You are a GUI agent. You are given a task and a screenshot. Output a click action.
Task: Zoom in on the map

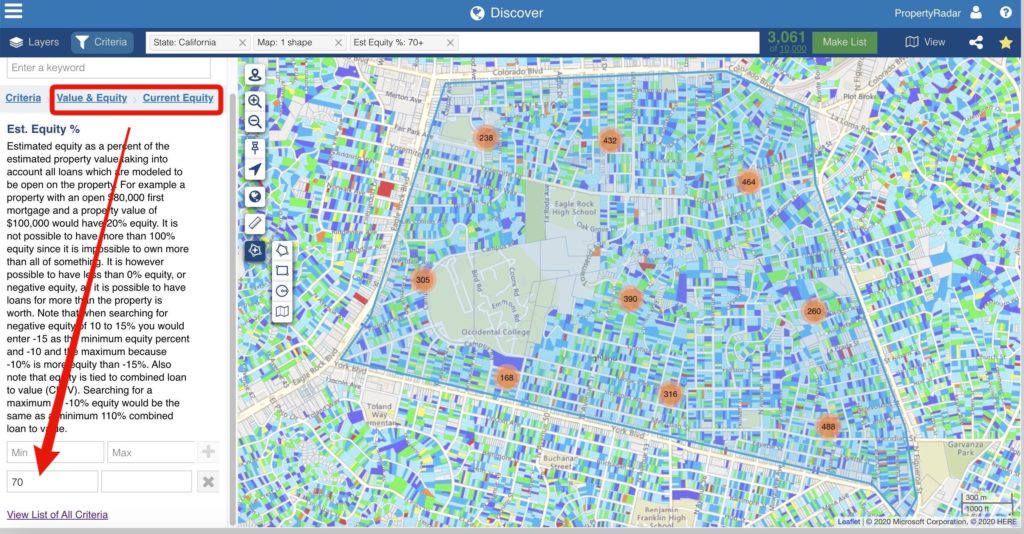tap(255, 101)
